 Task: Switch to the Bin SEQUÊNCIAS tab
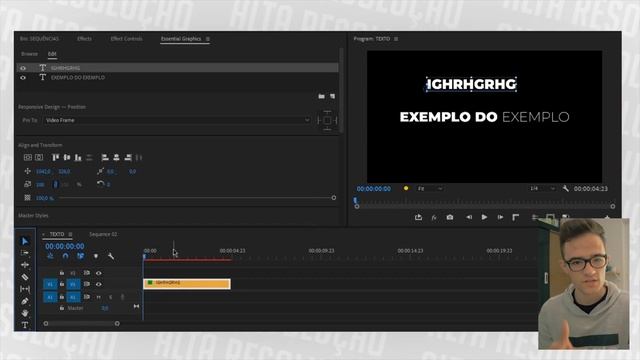39,39
